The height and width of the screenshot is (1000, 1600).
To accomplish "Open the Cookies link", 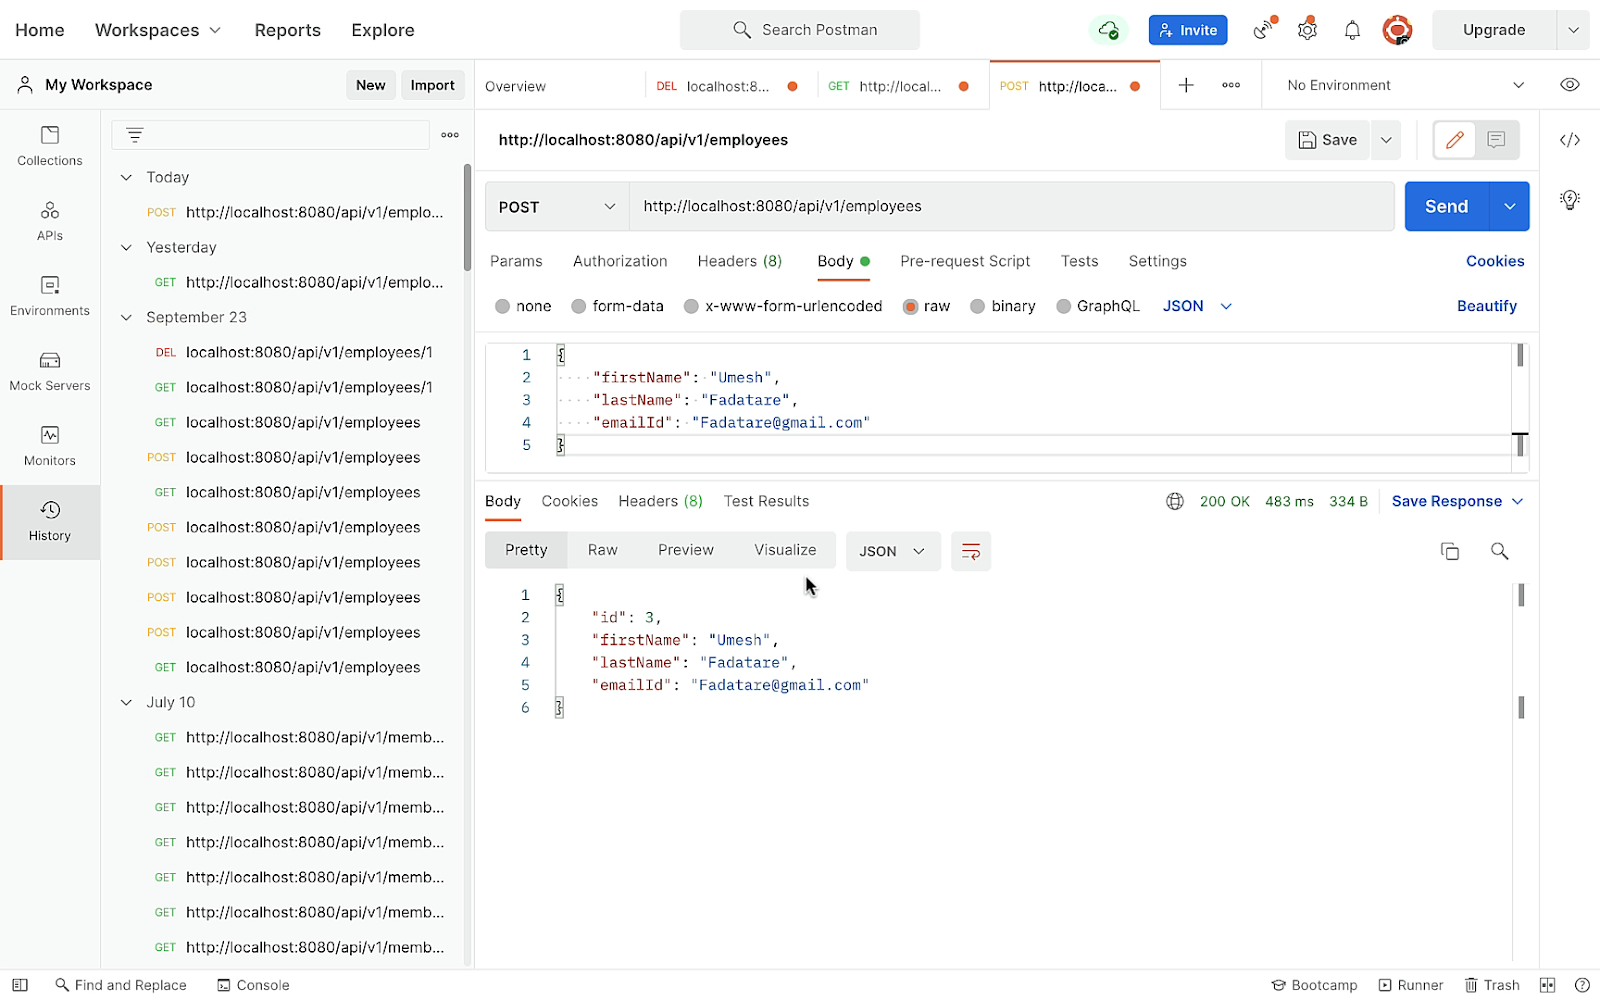I will (1495, 261).
